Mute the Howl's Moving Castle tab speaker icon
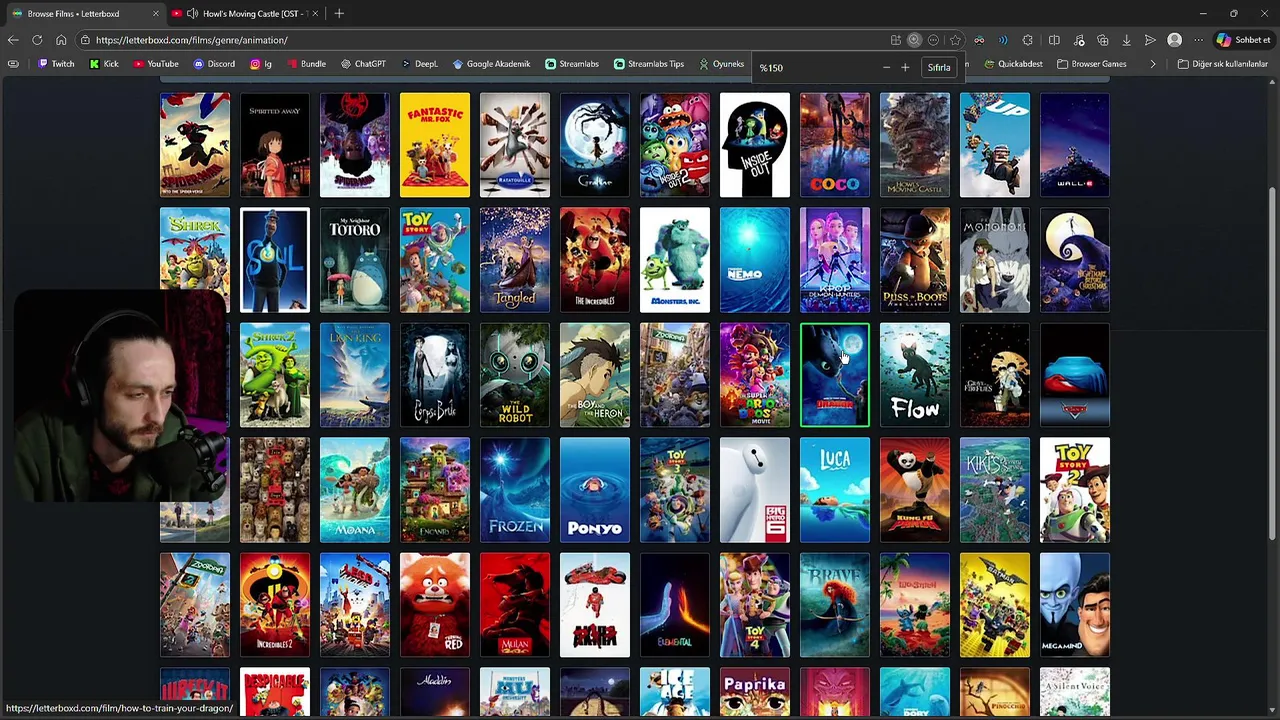Image resolution: width=1280 pixels, height=720 pixels. 191,13
